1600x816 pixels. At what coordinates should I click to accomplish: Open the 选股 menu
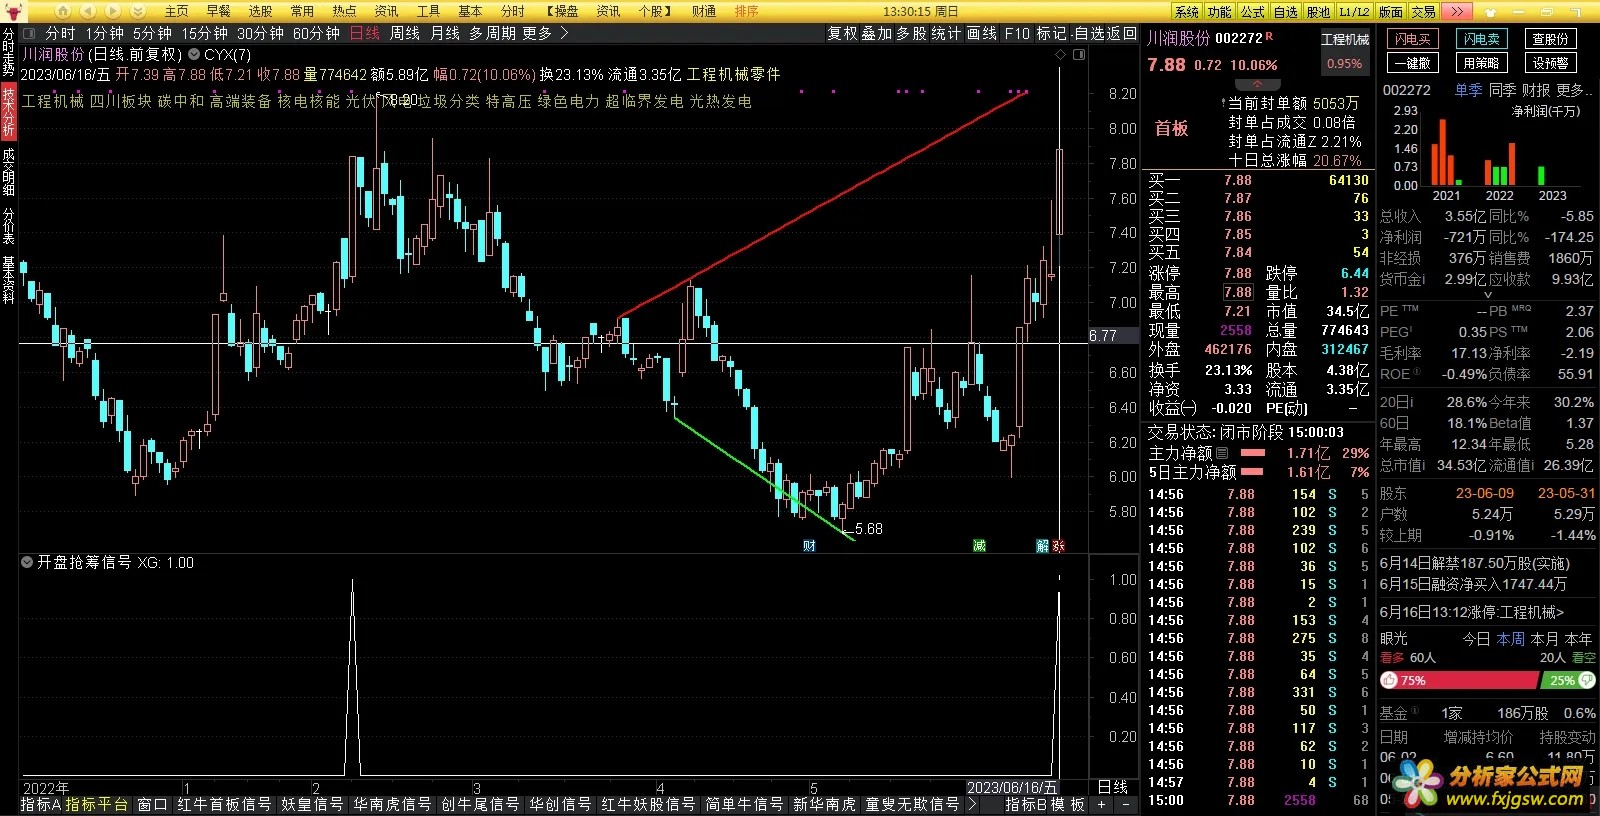point(260,11)
